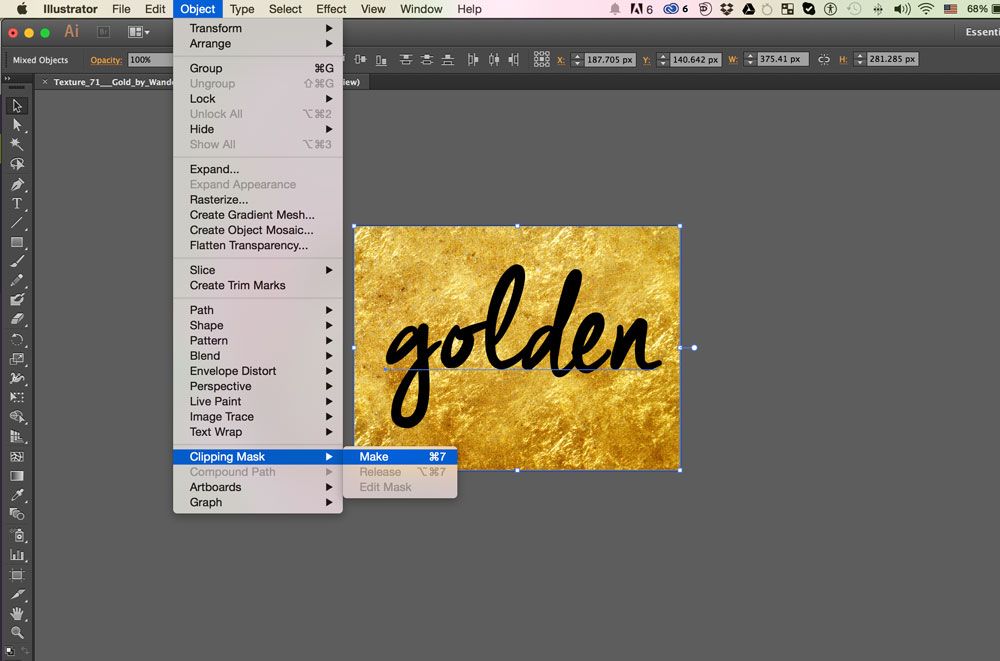Select the Column Graph tool

pos(17,555)
